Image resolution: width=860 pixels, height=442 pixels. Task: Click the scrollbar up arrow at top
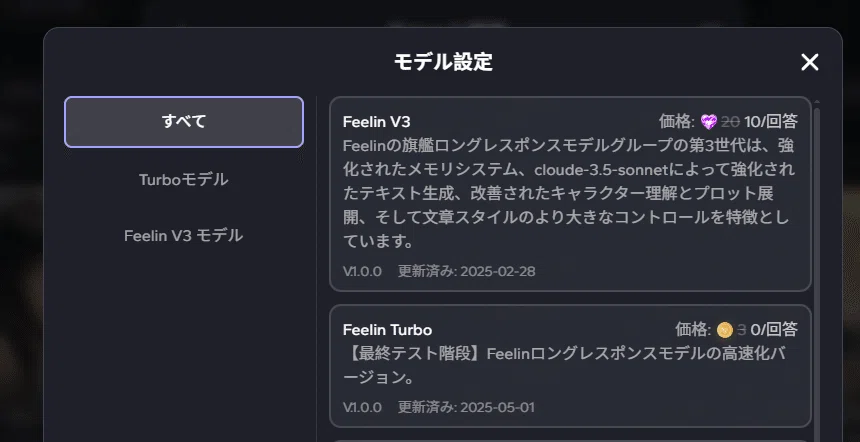tap(817, 102)
